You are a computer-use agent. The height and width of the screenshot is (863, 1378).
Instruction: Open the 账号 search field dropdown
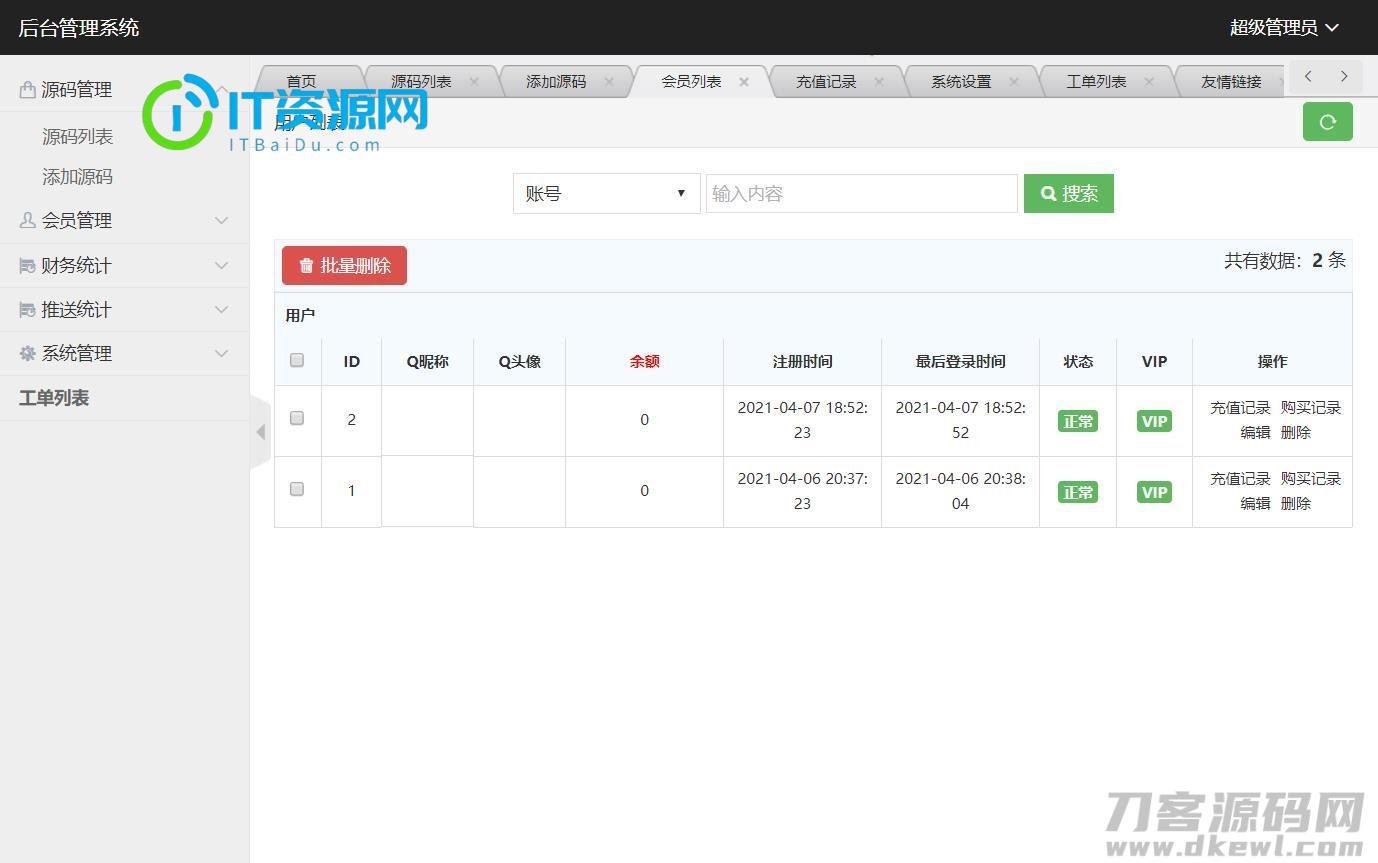click(606, 193)
